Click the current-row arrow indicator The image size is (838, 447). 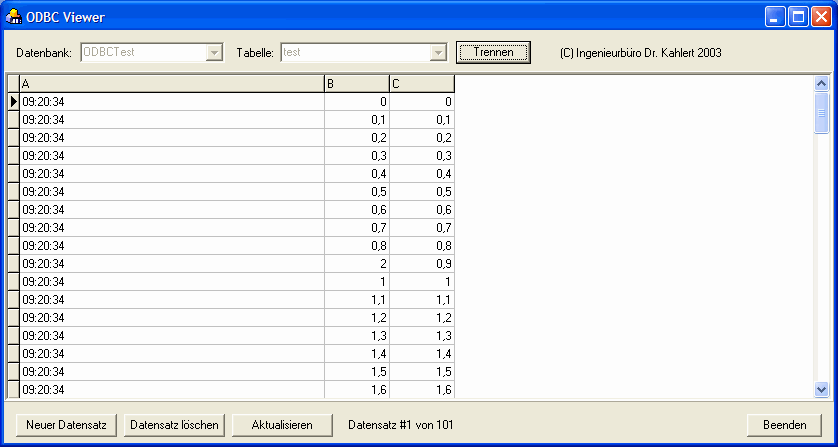point(14,102)
